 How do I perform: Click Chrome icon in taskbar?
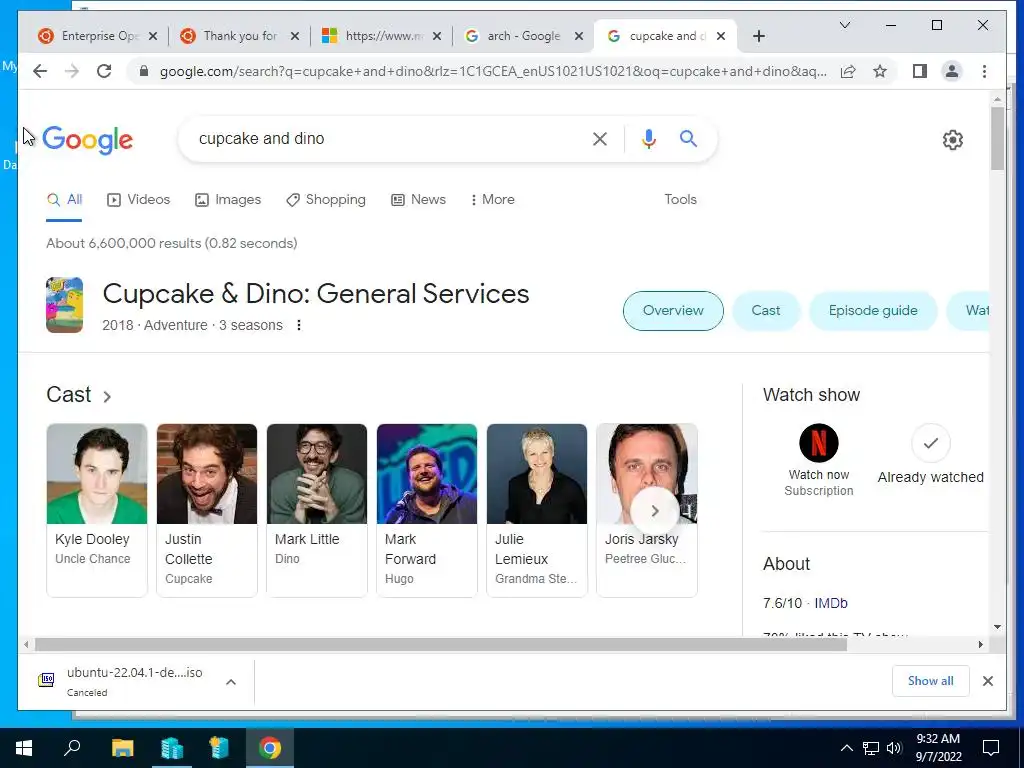(269, 748)
